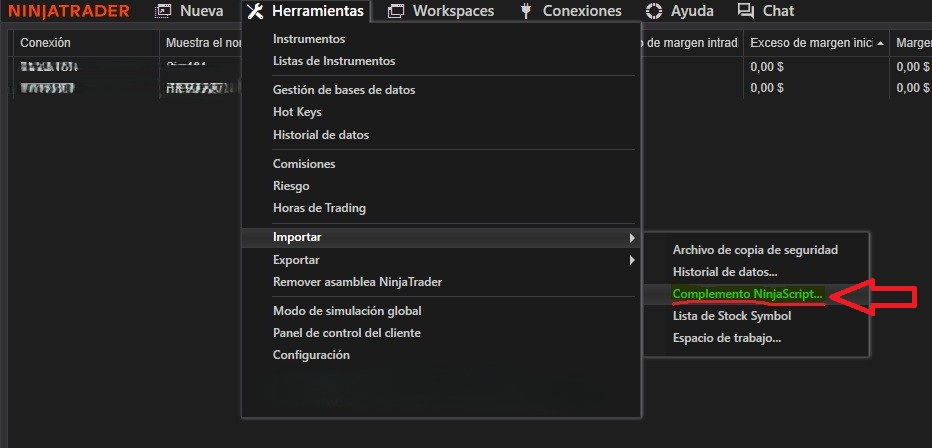Open the Ayuda menu
932x448 pixels.
click(x=692, y=11)
